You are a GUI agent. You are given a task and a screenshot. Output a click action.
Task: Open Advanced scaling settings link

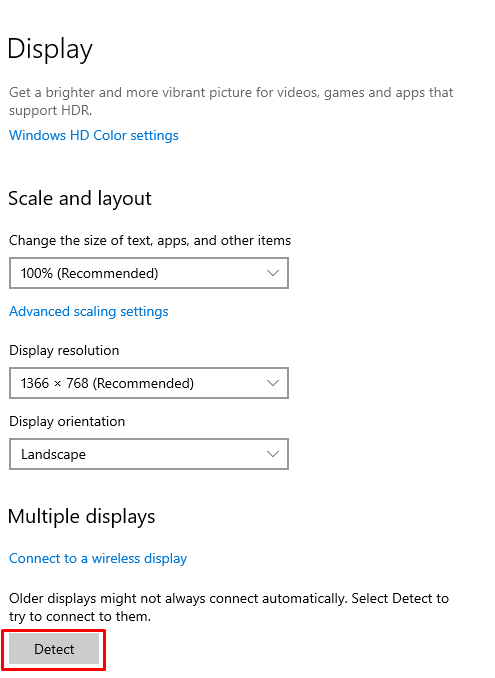(89, 311)
